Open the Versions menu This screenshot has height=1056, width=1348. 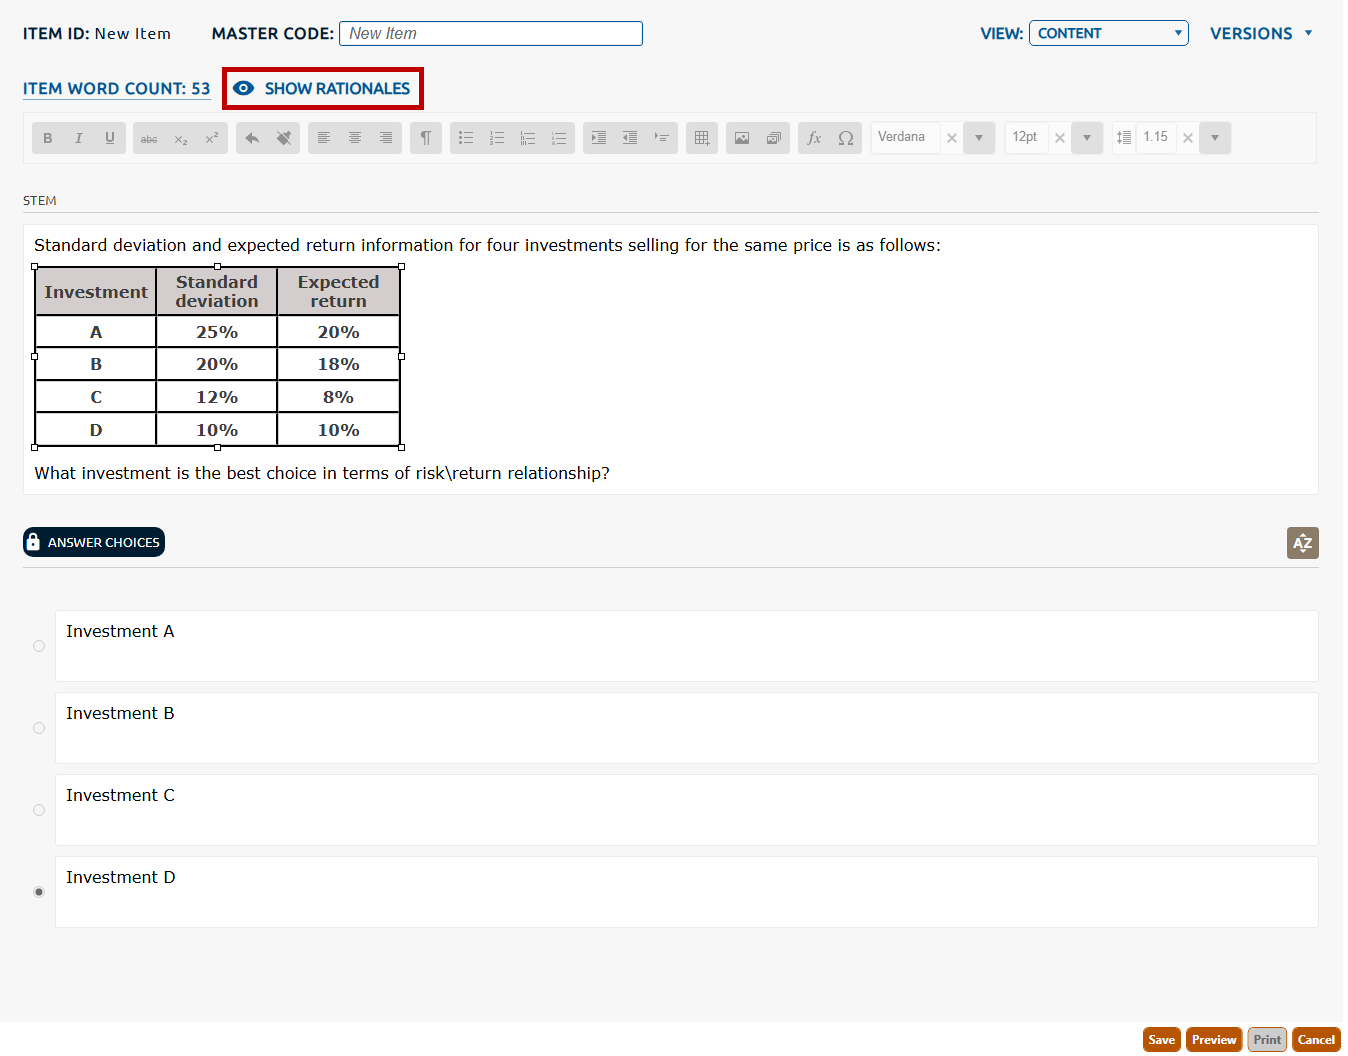tap(1261, 33)
